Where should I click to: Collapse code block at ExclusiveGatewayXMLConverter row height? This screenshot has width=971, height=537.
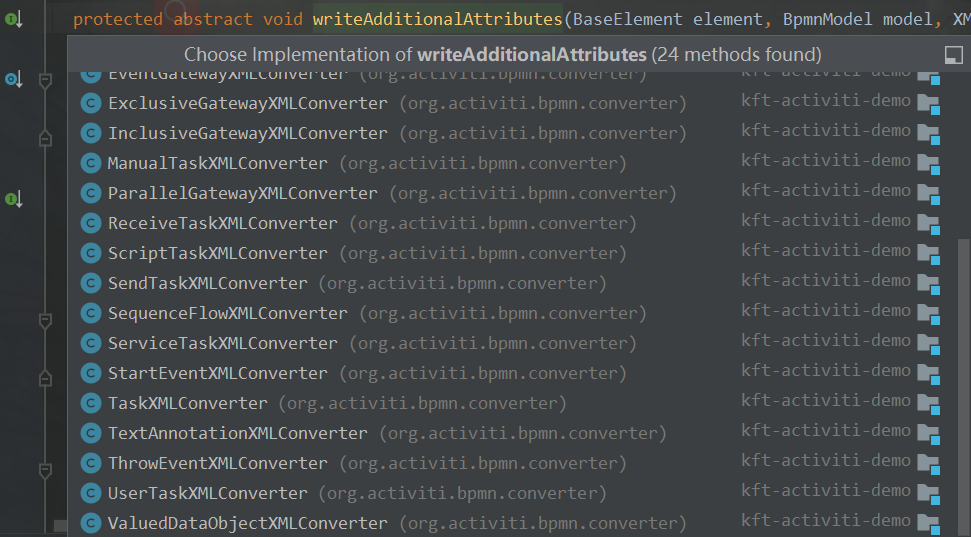click(45, 81)
